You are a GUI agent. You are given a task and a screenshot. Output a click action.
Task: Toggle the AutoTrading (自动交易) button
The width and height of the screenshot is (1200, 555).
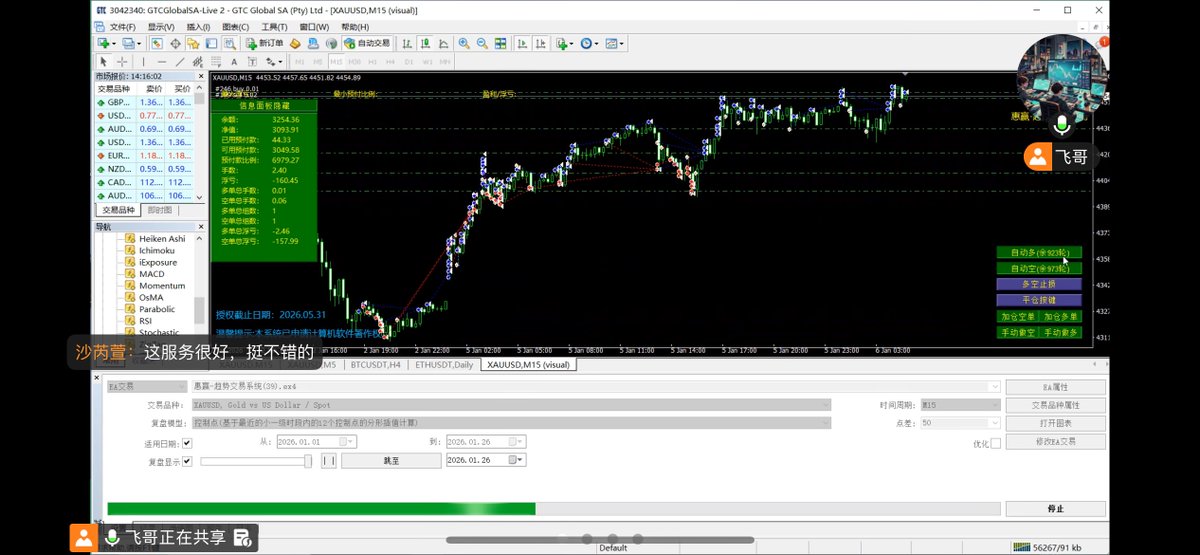pyautogui.click(x=367, y=44)
